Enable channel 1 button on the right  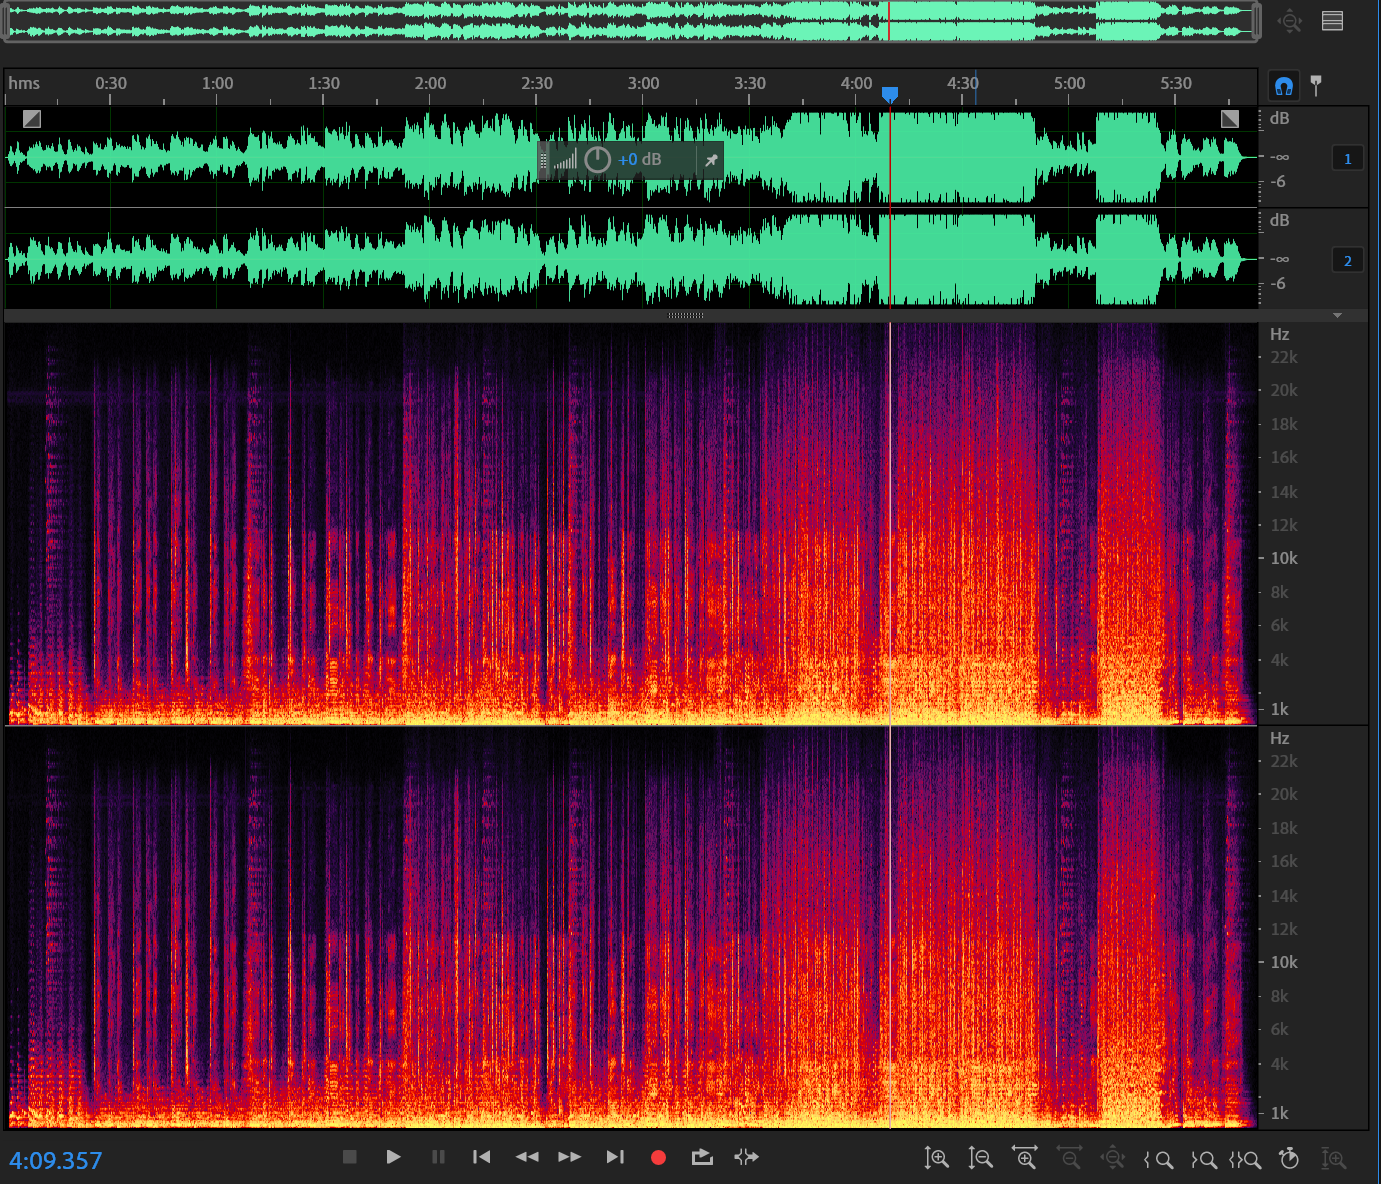coord(1347,158)
